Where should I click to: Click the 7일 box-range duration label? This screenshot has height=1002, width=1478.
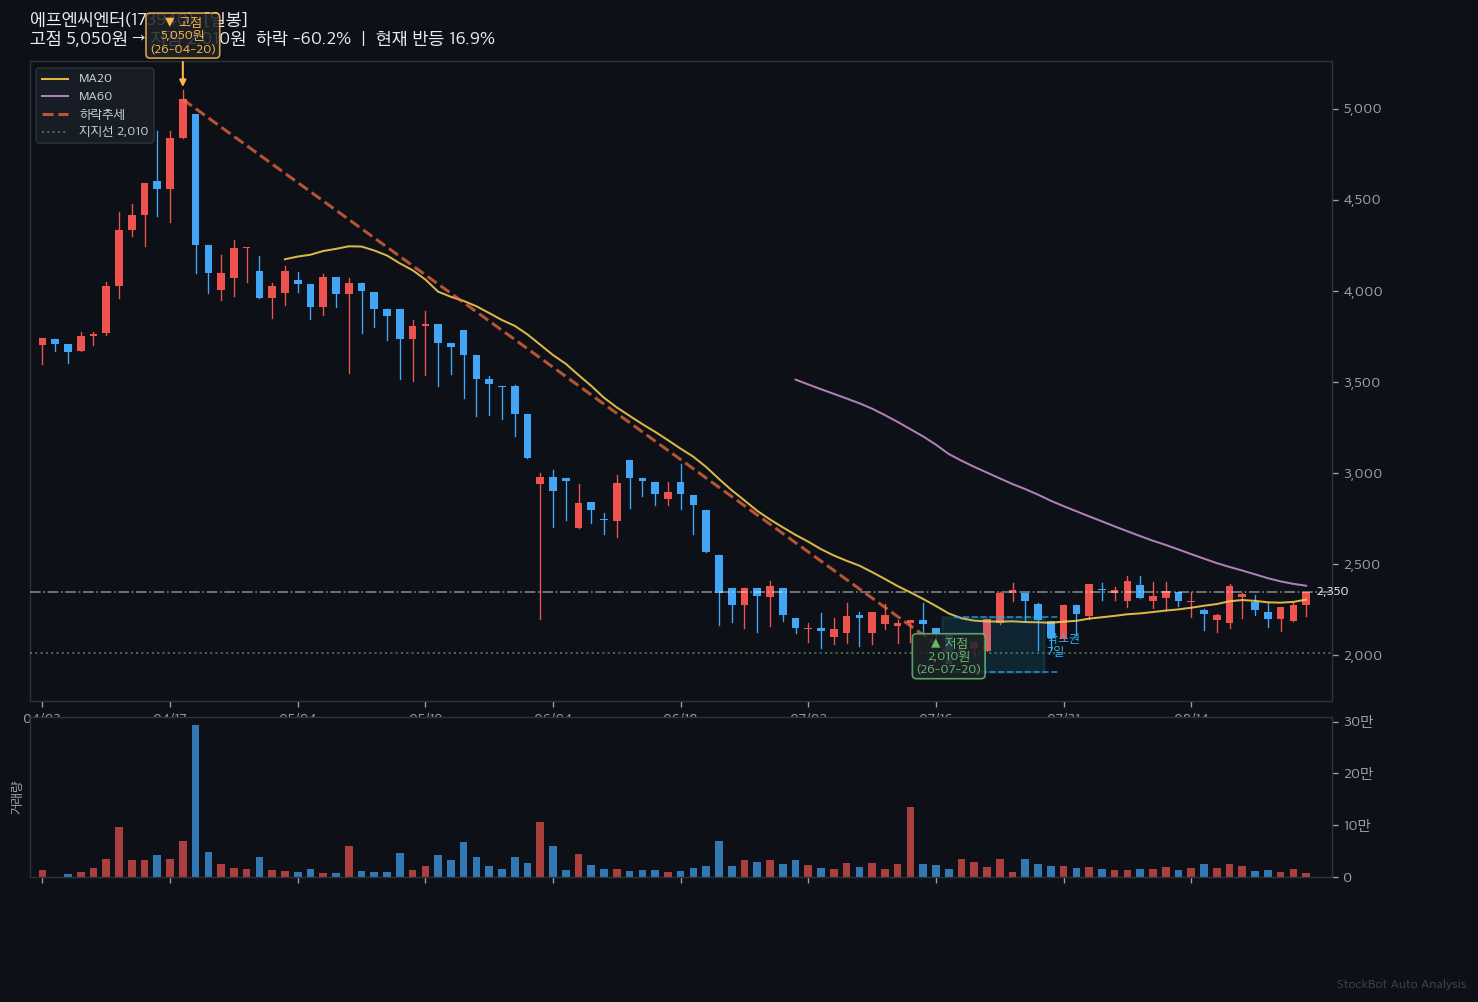pyautogui.click(x=1055, y=652)
